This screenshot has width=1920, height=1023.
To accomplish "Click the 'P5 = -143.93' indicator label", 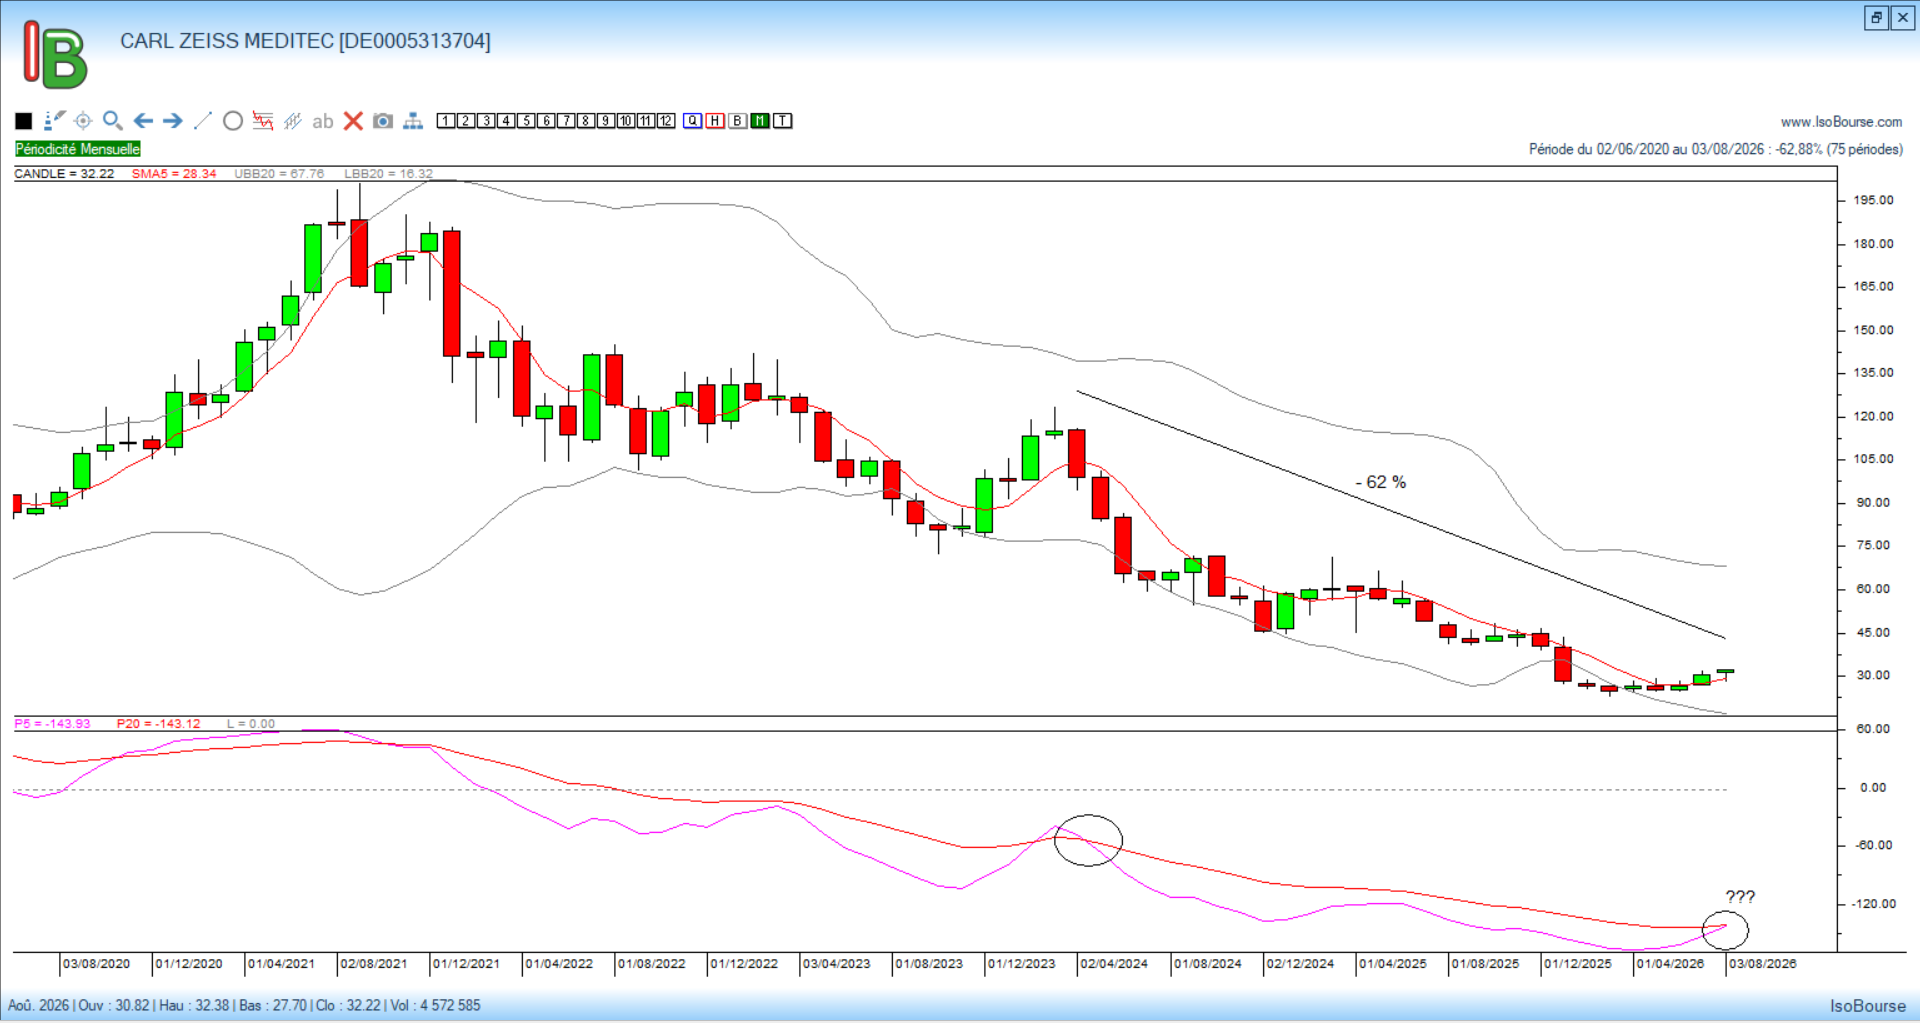I will 52,724.
